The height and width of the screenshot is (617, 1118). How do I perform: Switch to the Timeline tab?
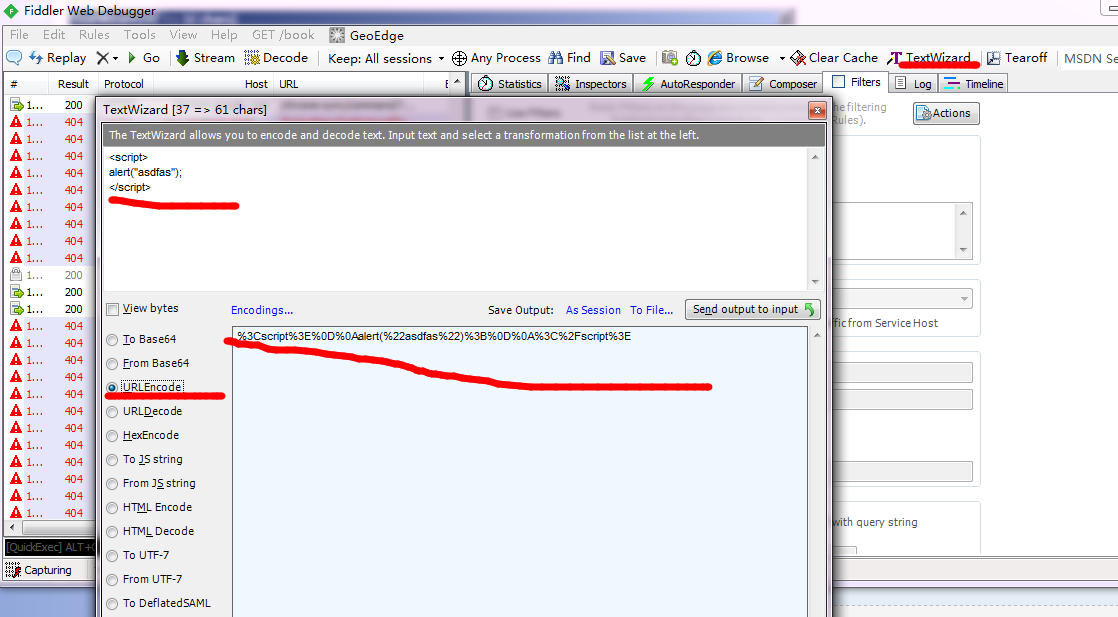click(x=973, y=83)
